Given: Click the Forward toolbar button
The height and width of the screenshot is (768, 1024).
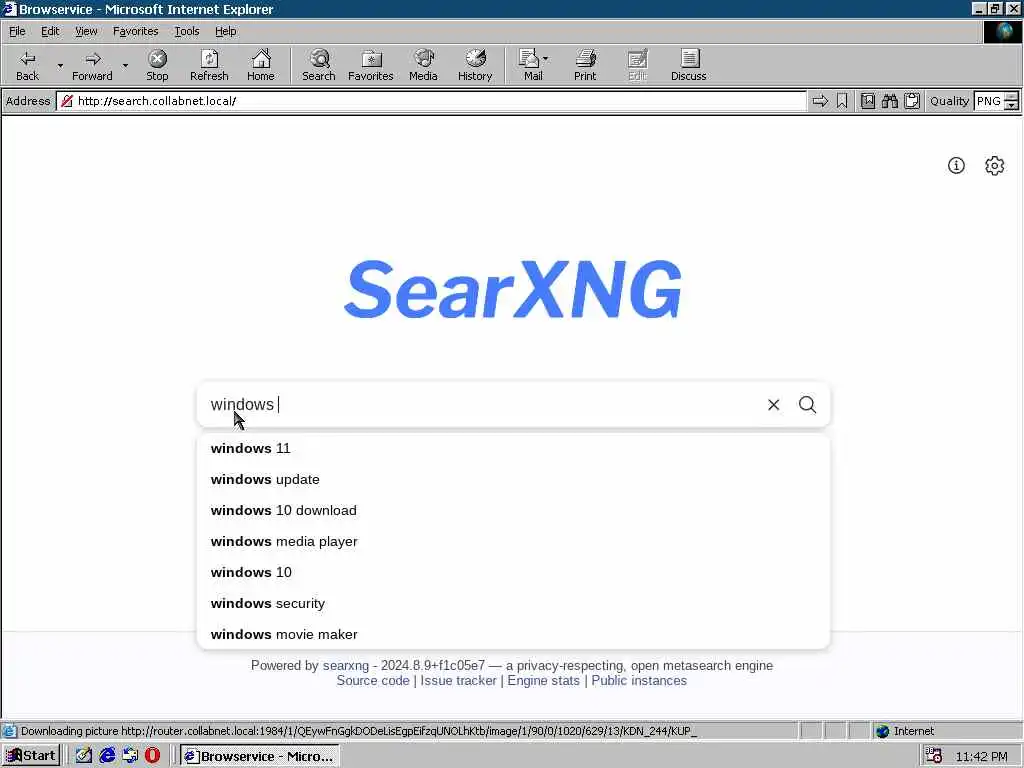Looking at the screenshot, I should pyautogui.click(x=92, y=65).
